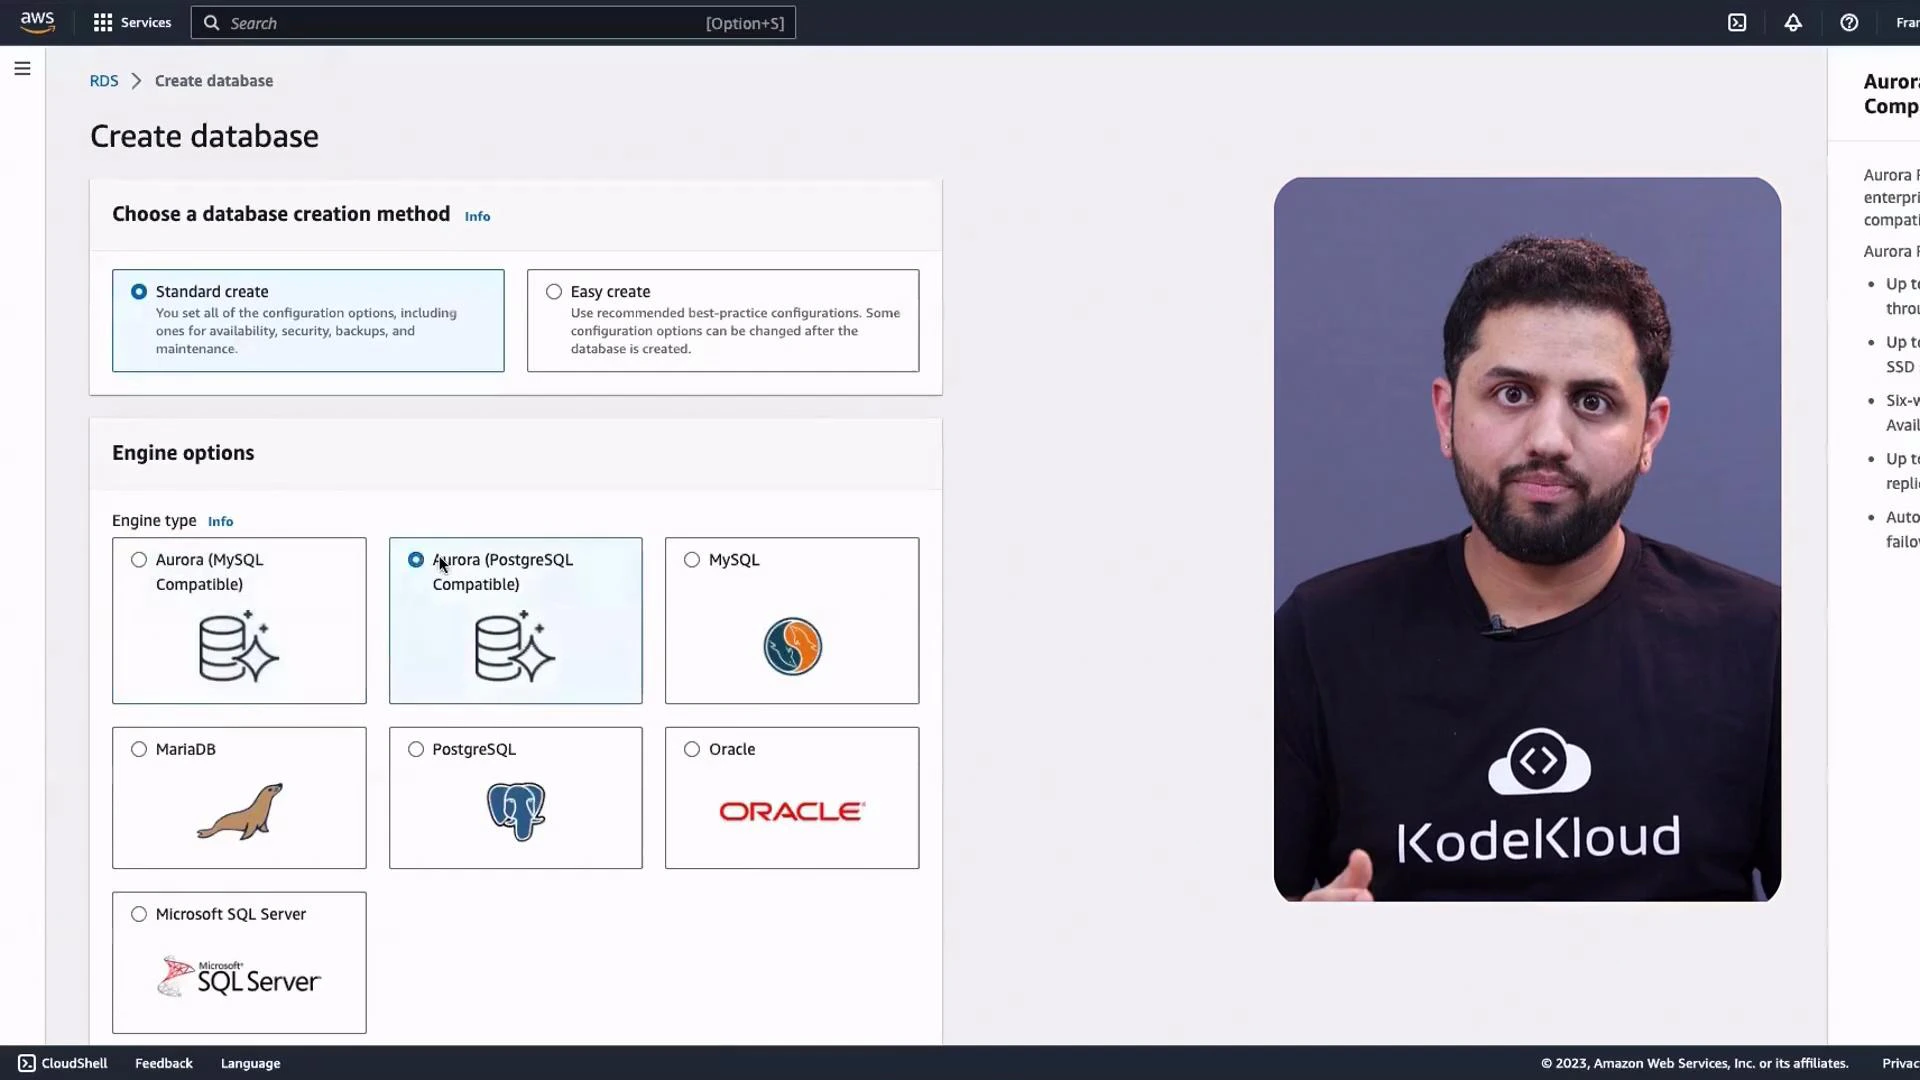Image resolution: width=1920 pixels, height=1080 pixels.
Task: Open CloudShell from the top navigation bar
Action: 1737,22
